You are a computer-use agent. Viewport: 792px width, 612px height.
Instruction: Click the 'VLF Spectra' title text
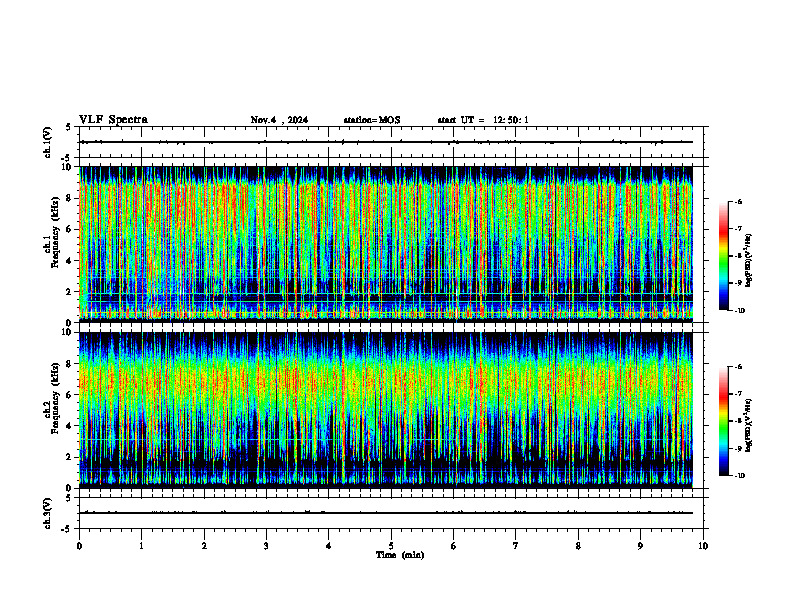[113, 120]
